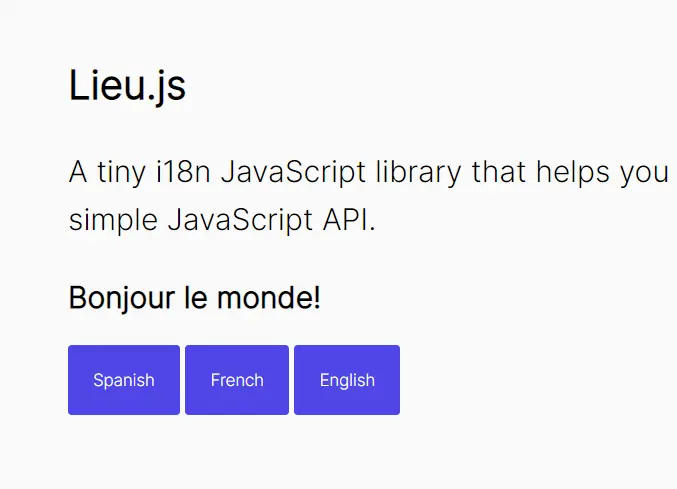This screenshot has height=489, width=677.
Task: Select the French language button
Action: tap(237, 380)
